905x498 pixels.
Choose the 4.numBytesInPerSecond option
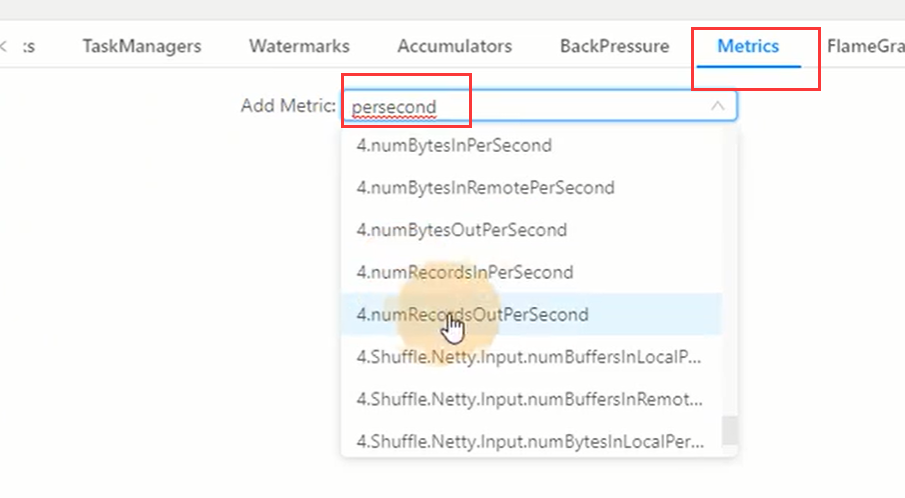[x=454, y=145]
